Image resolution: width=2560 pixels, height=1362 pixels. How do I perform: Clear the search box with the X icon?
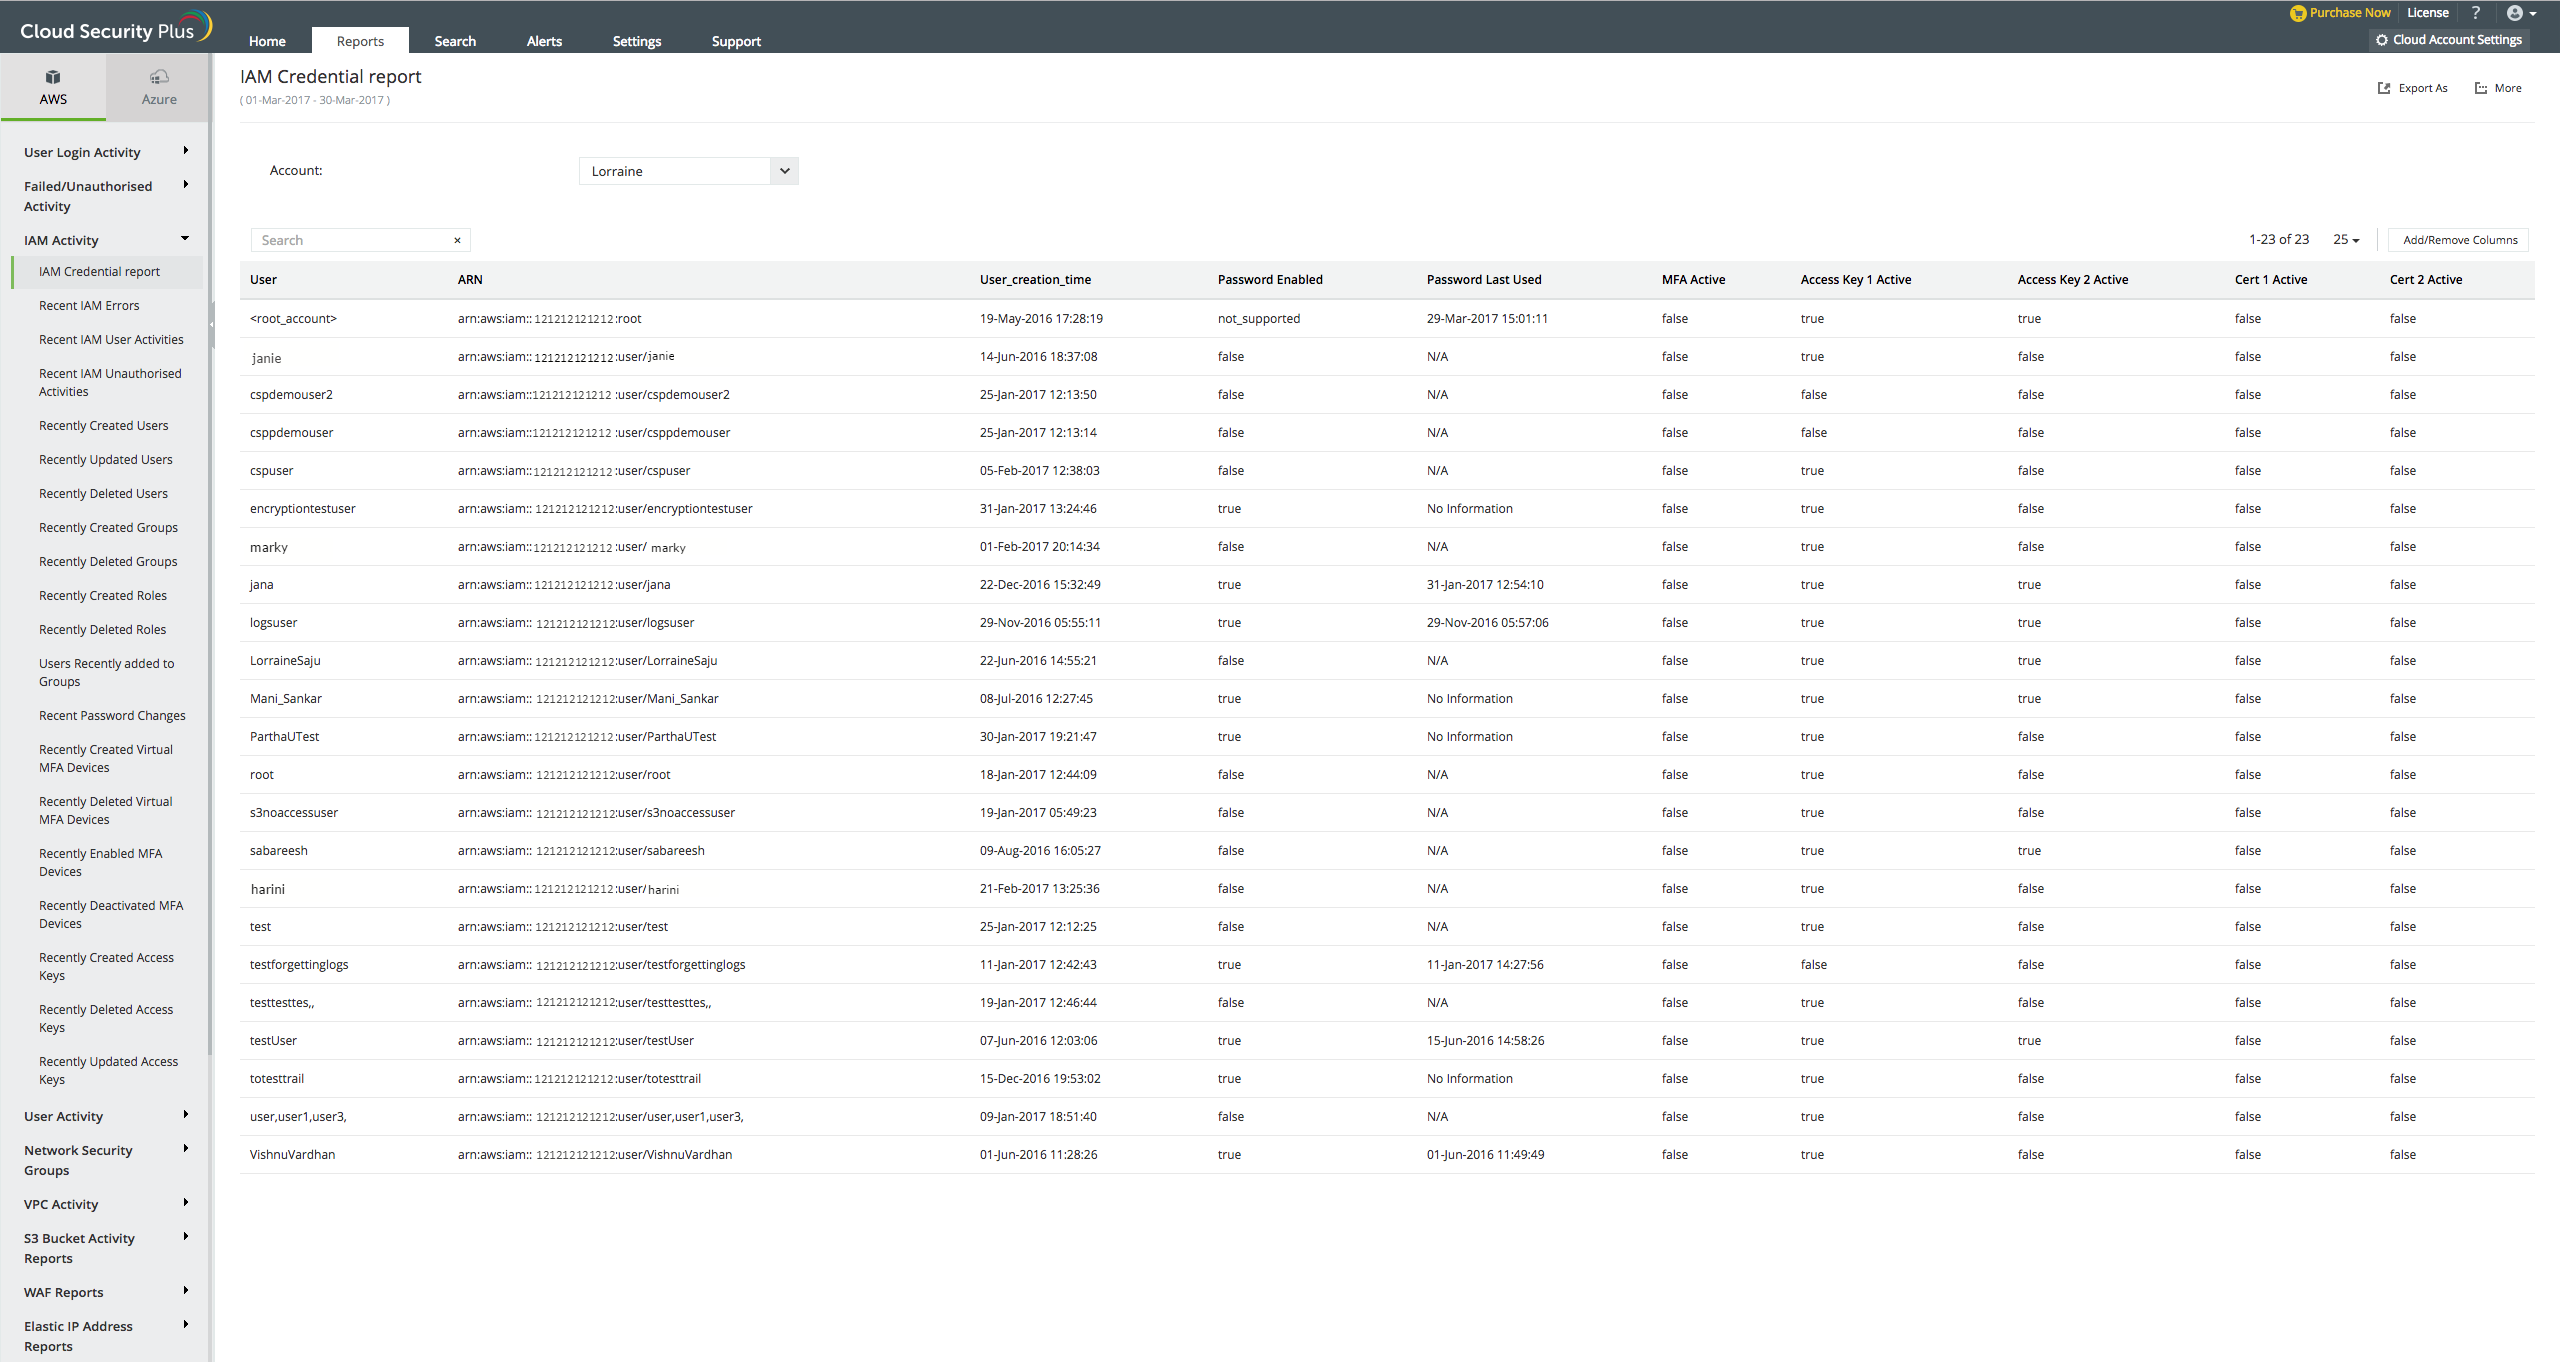(457, 240)
